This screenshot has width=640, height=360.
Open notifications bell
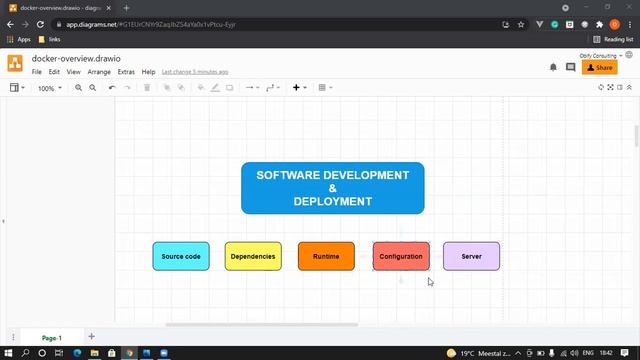[x=553, y=67]
